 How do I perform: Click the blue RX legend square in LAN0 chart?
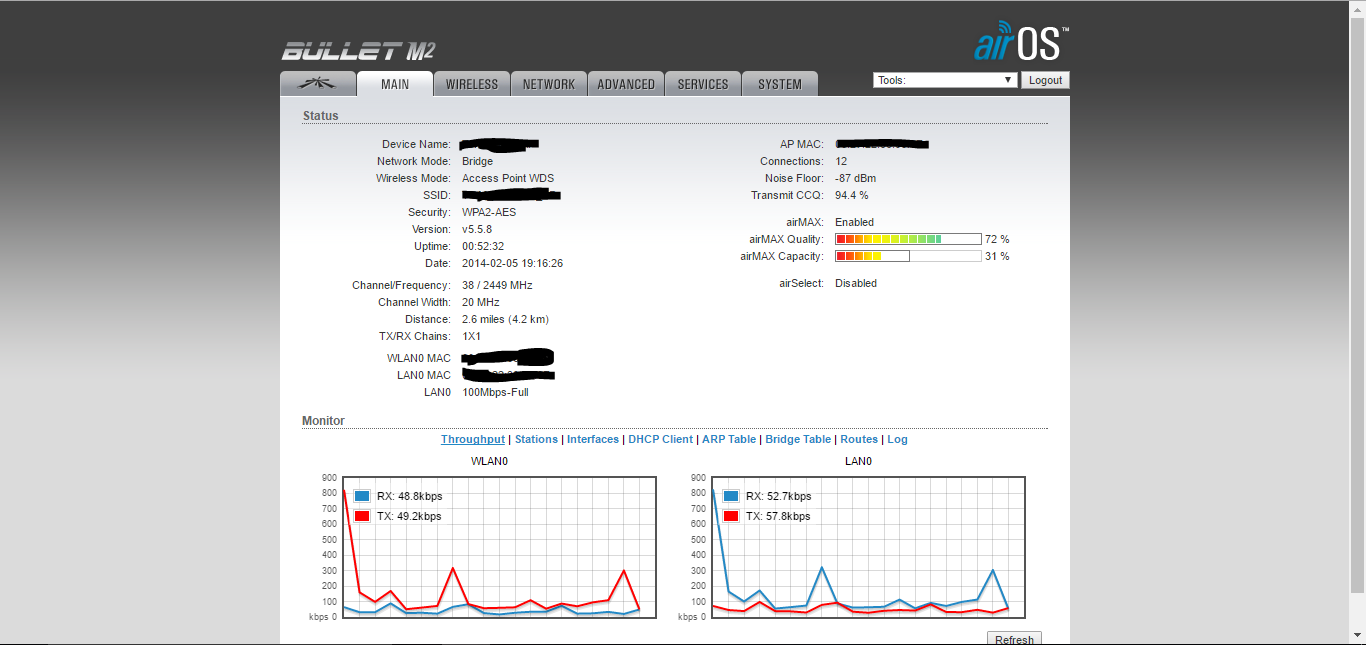(x=731, y=496)
